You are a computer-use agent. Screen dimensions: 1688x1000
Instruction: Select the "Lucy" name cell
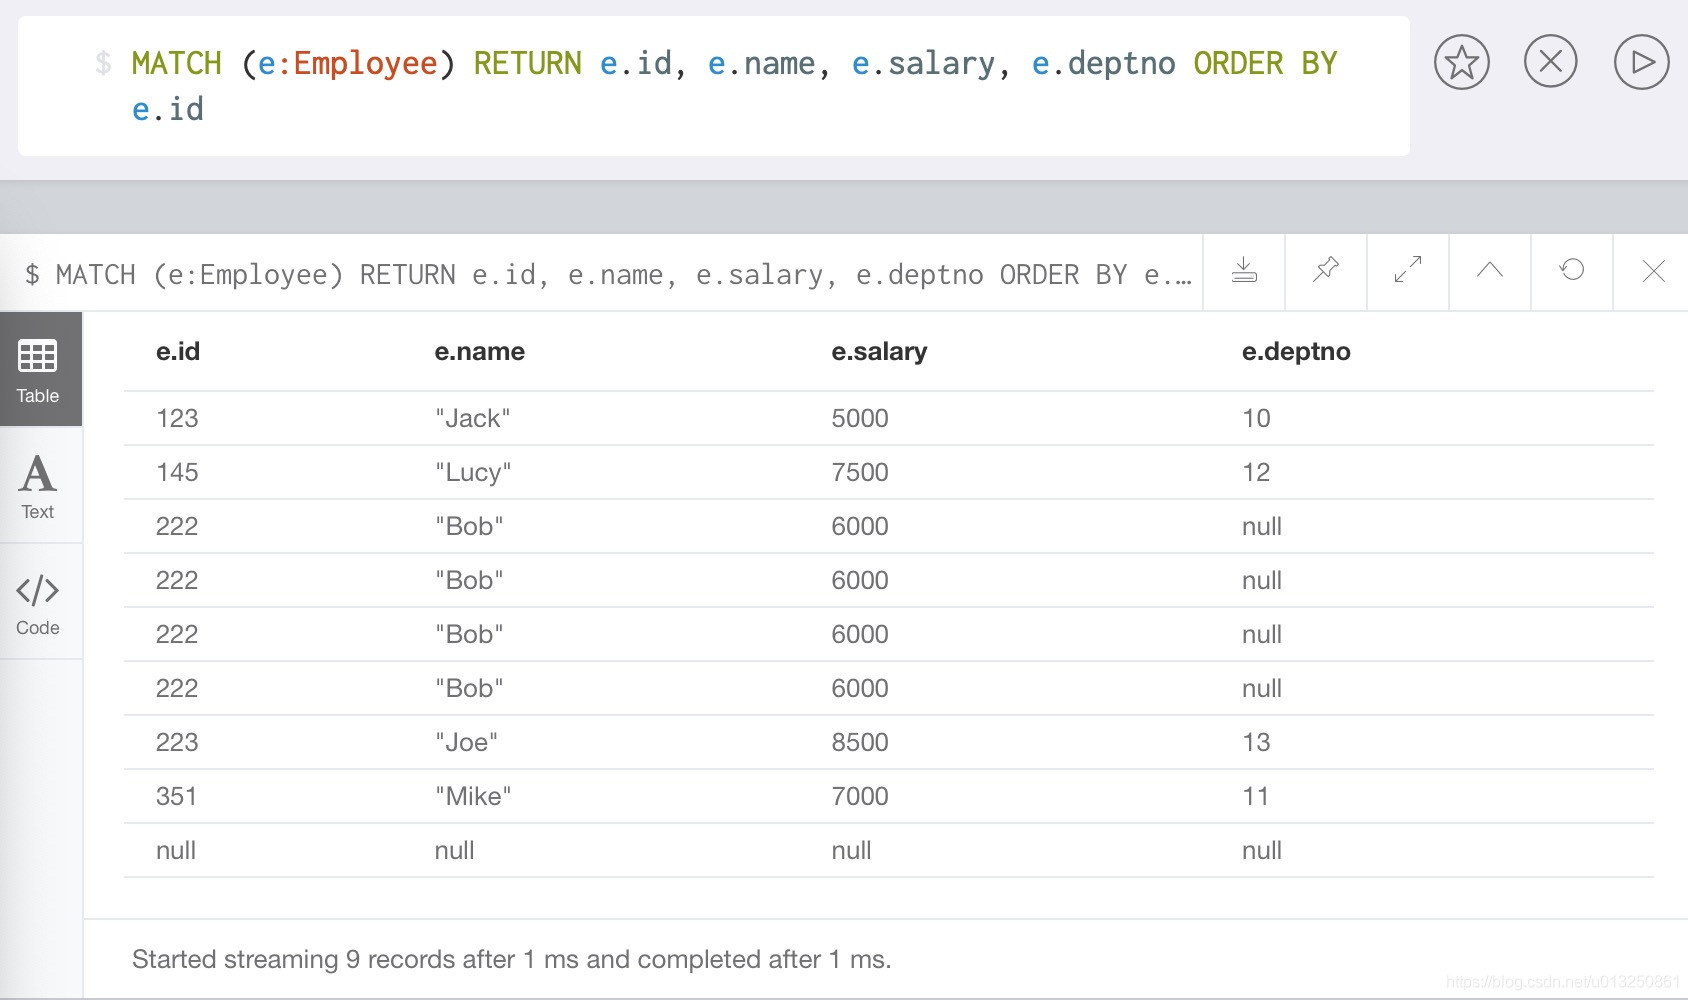click(473, 472)
